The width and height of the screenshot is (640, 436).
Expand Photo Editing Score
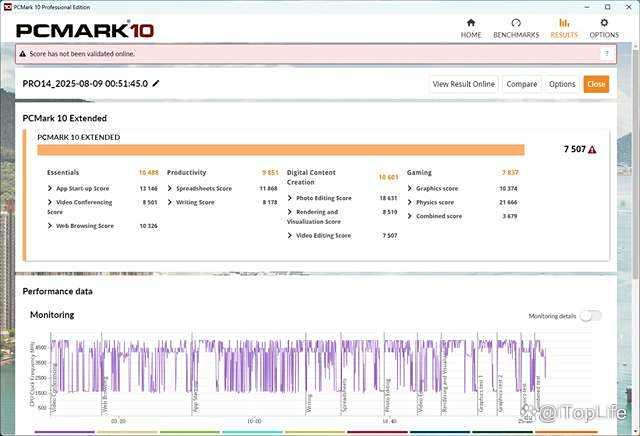290,198
